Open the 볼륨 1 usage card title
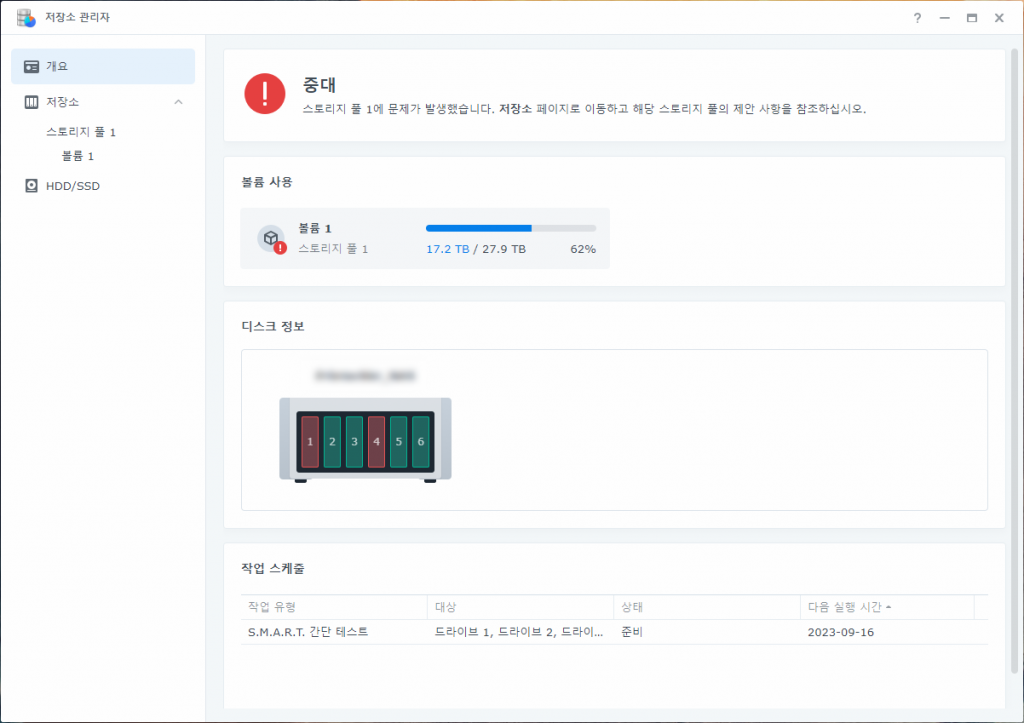 [x=315, y=228]
